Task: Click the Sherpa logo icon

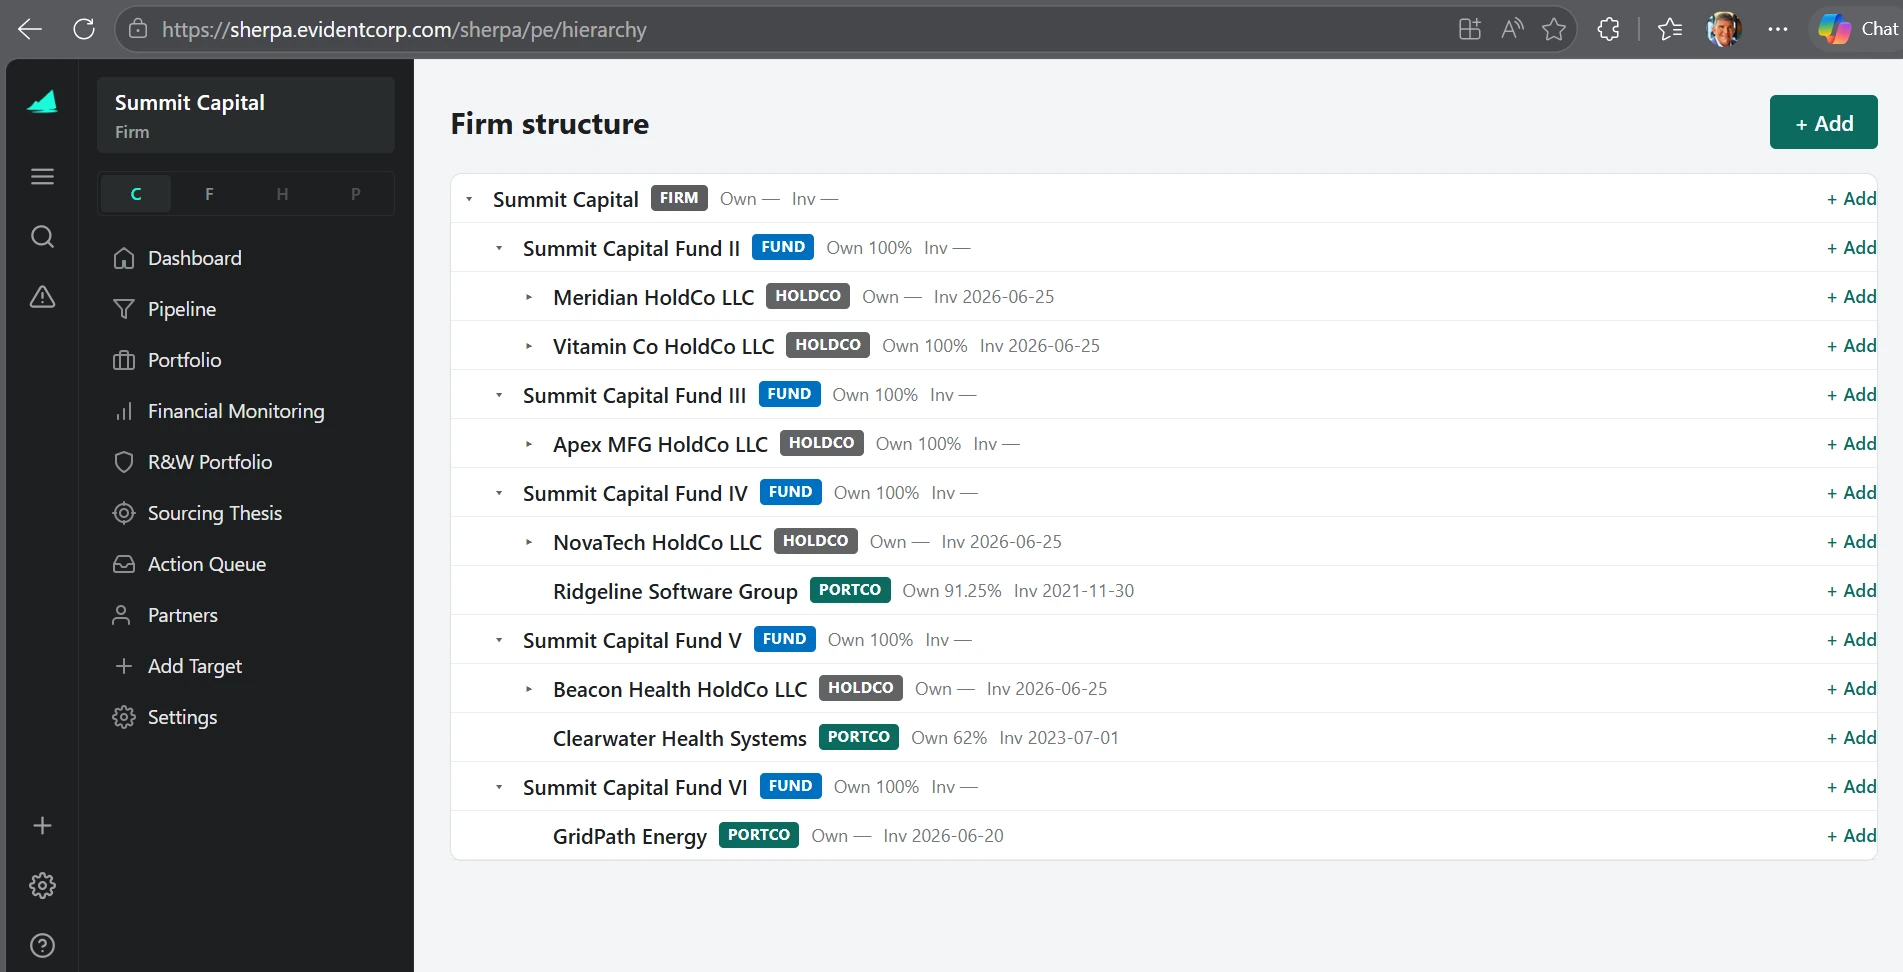Action: (x=42, y=102)
